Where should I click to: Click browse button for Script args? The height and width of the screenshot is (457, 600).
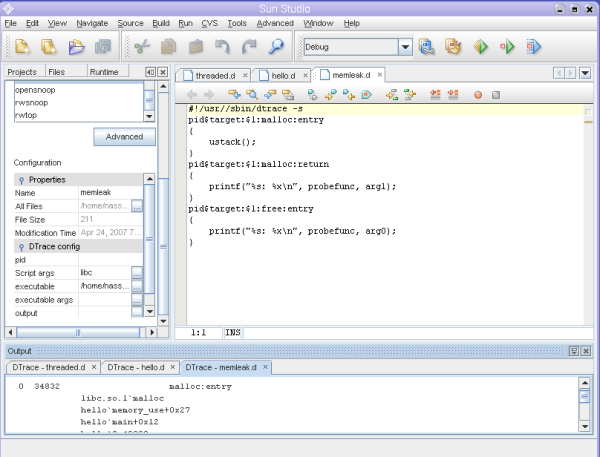pyautogui.click(x=137, y=273)
